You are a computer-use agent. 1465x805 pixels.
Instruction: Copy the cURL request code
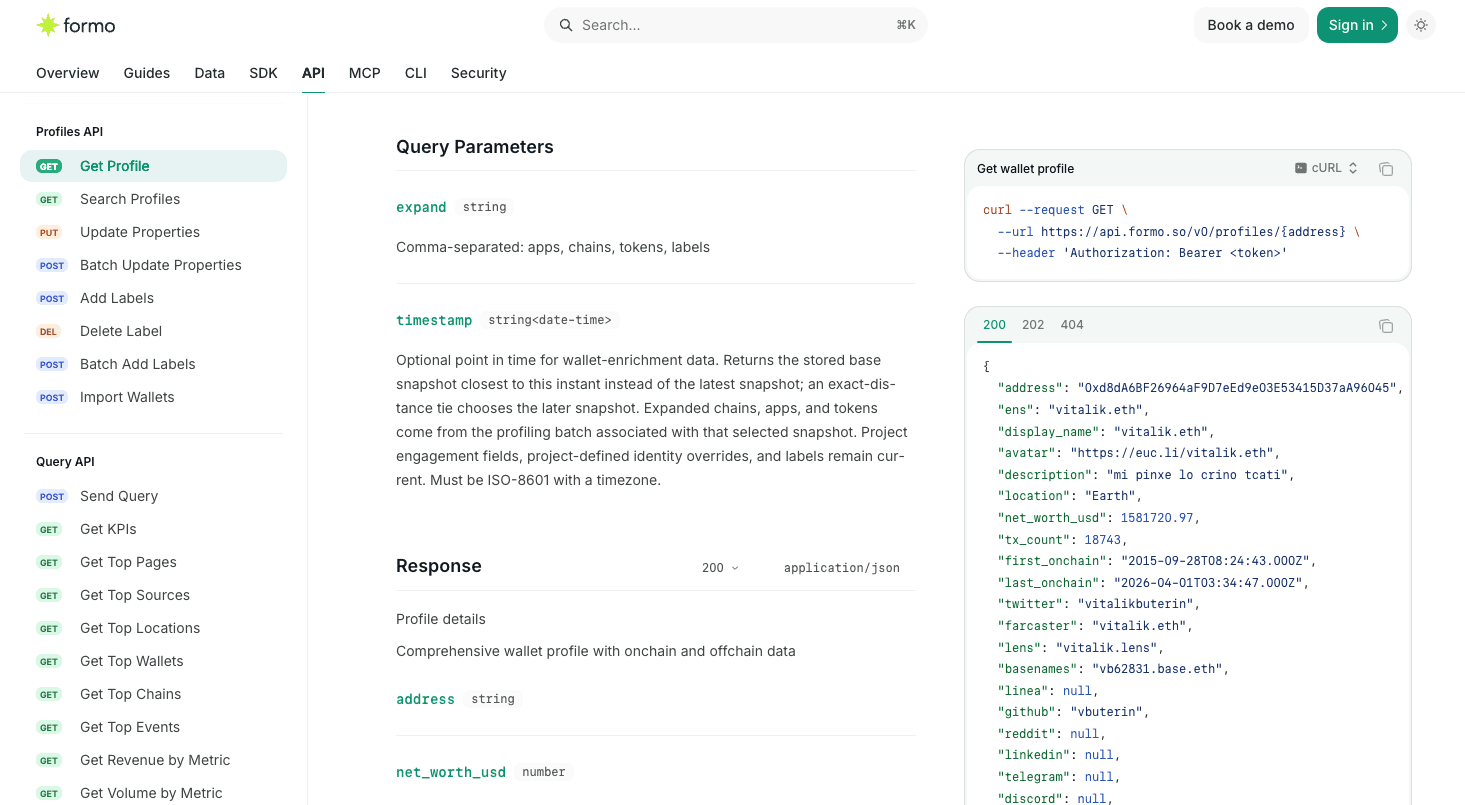[x=1386, y=169]
